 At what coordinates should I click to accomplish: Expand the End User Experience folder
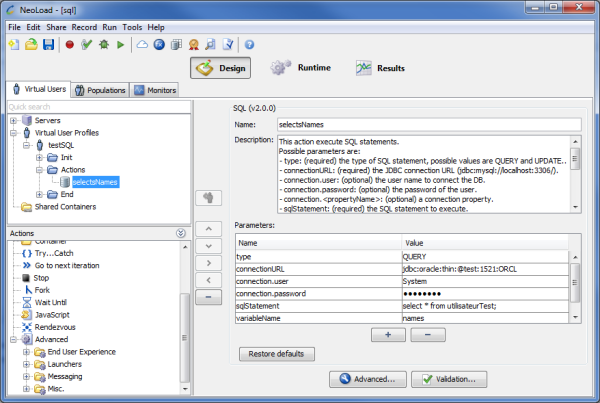click(26, 351)
